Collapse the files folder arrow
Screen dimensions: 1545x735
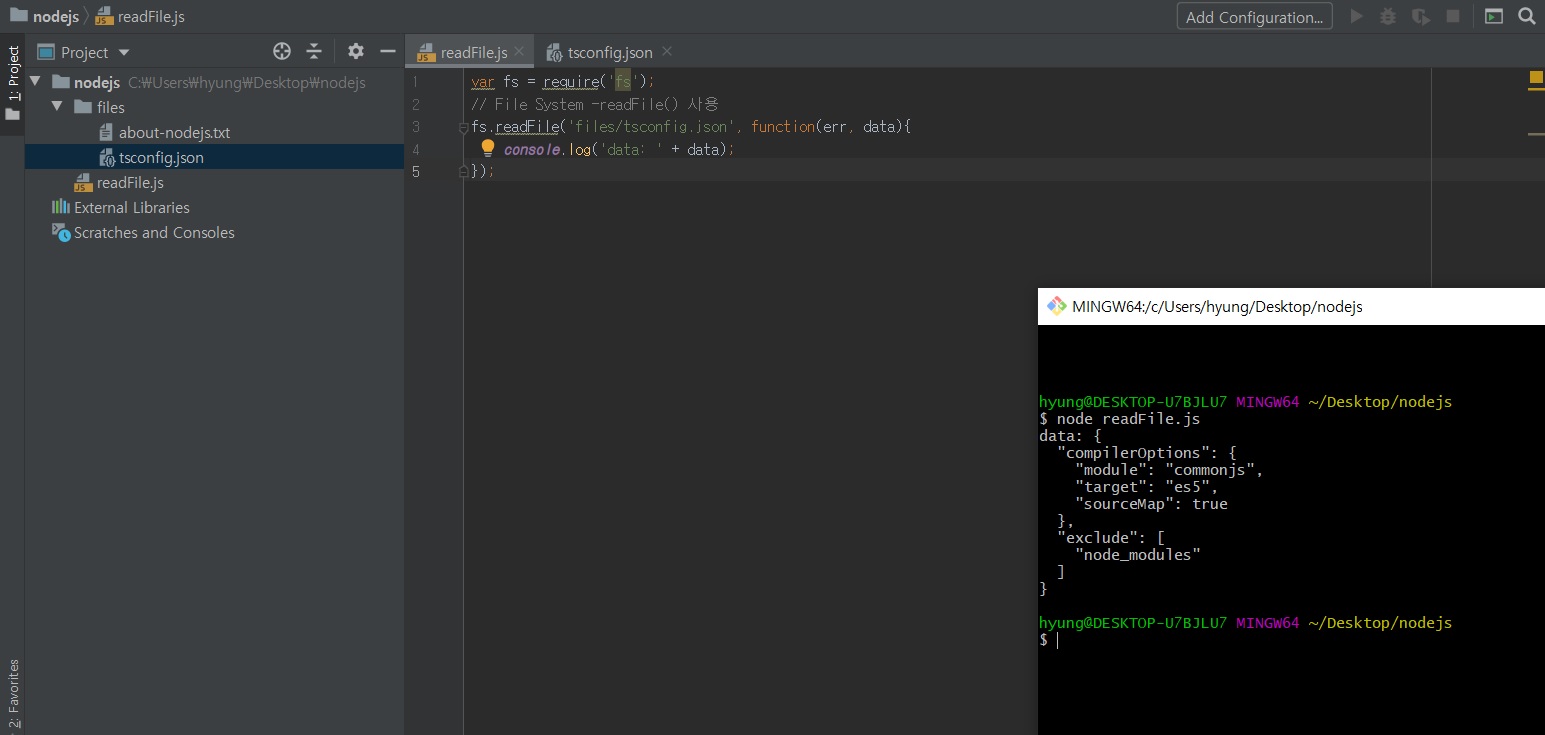57,107
